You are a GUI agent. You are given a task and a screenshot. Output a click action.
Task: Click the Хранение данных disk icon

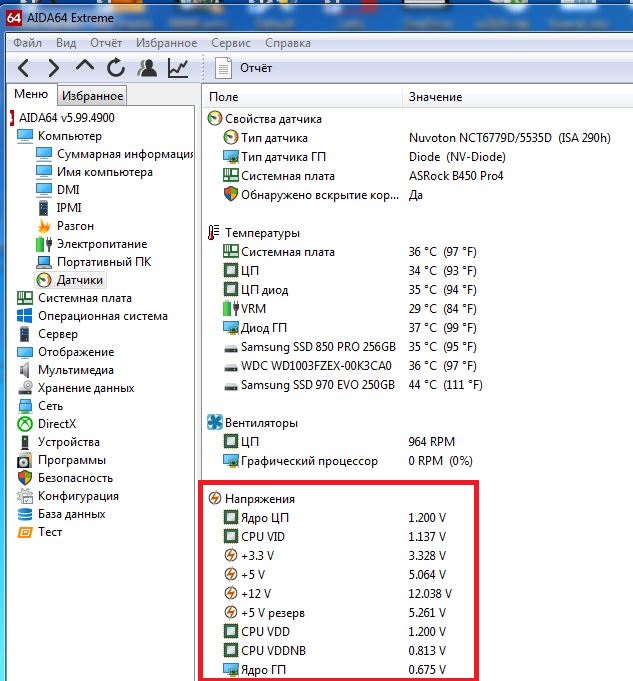pos(25,388)
